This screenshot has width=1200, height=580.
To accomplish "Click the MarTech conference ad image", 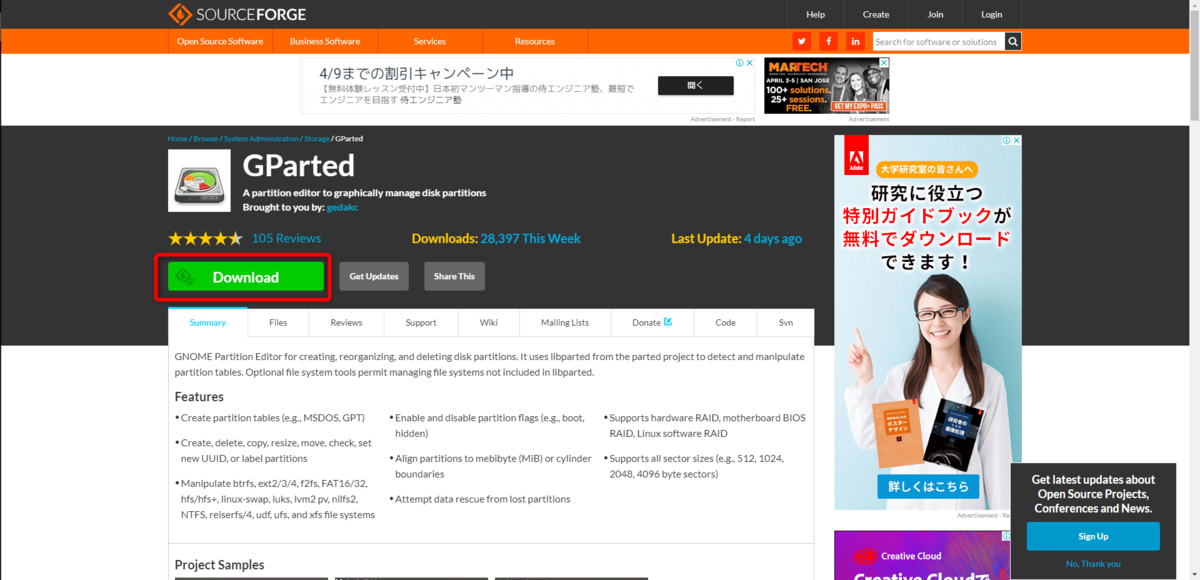I will (x=827, y=86).
